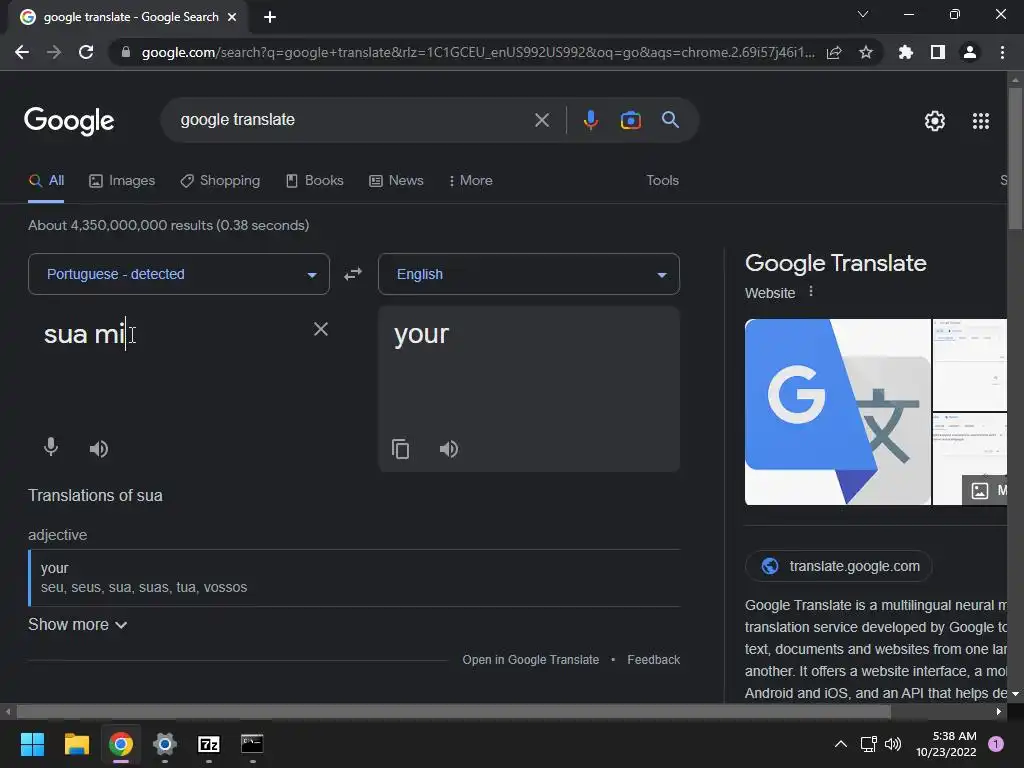Screen dimensions: 1024x768
Task: Show hidden system tray icons
Action: click(x=840, y=744)
